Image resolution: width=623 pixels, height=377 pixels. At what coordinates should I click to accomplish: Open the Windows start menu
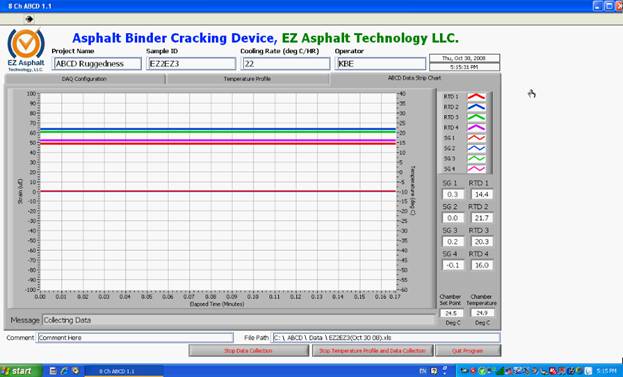point(21,371)
